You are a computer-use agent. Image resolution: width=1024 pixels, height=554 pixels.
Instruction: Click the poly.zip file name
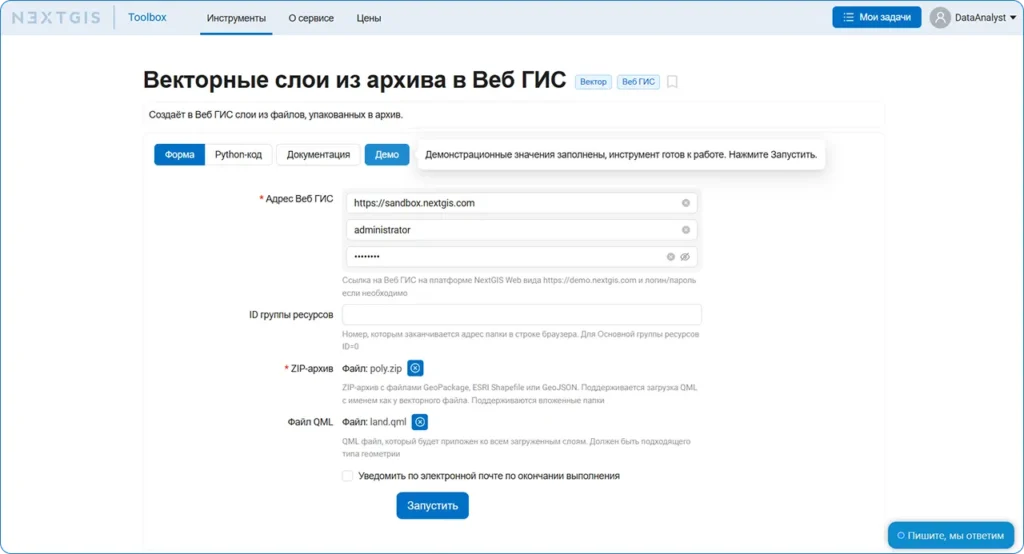pyautogui.click(x=386, y=368)
